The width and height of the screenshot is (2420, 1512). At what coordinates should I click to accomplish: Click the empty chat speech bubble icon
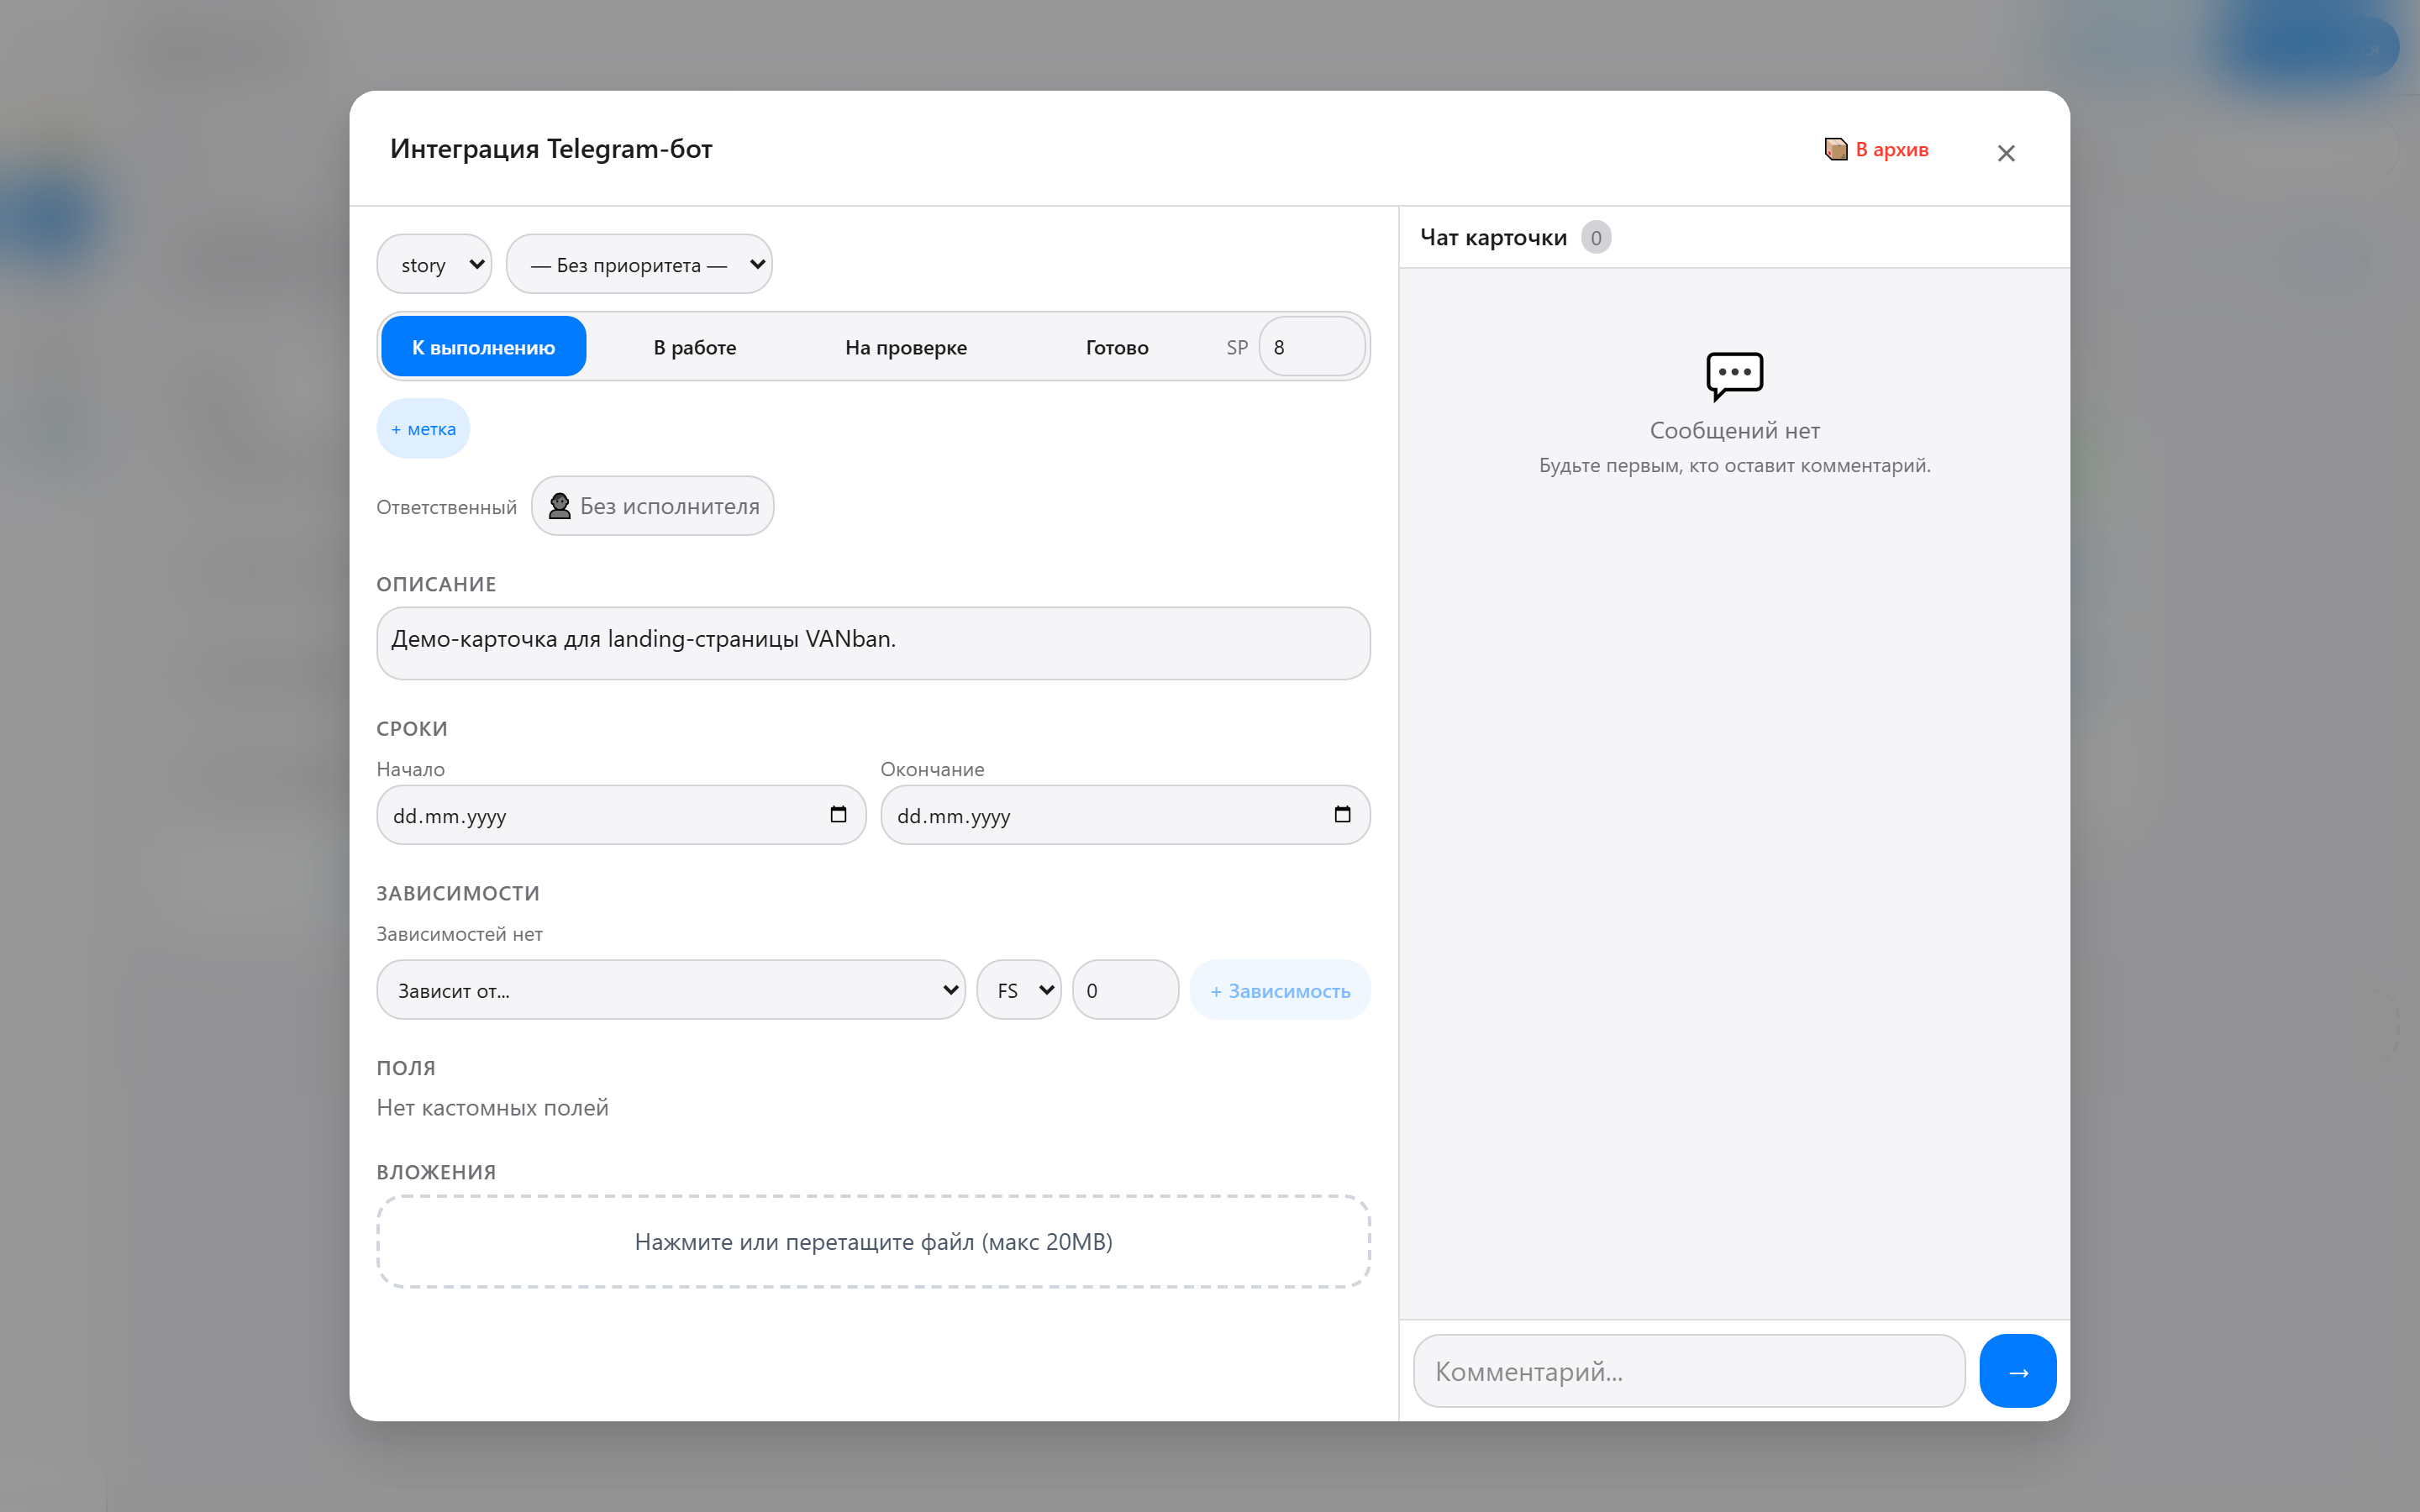1734,376
